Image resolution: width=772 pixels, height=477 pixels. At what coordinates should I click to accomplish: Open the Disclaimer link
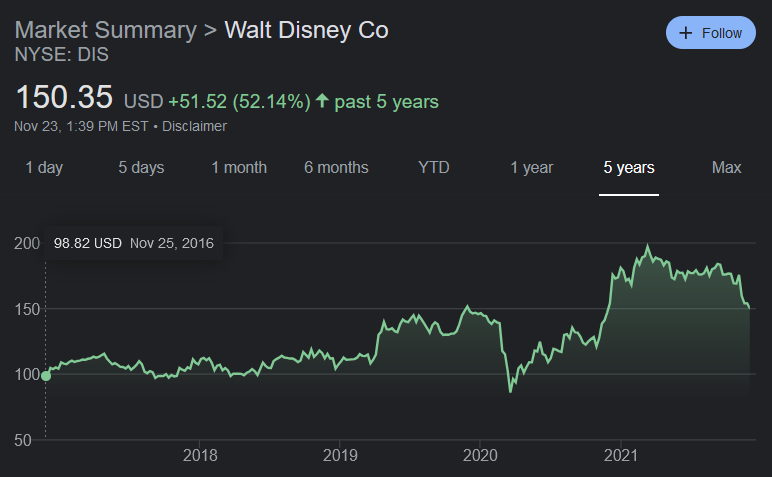[194, 126]
